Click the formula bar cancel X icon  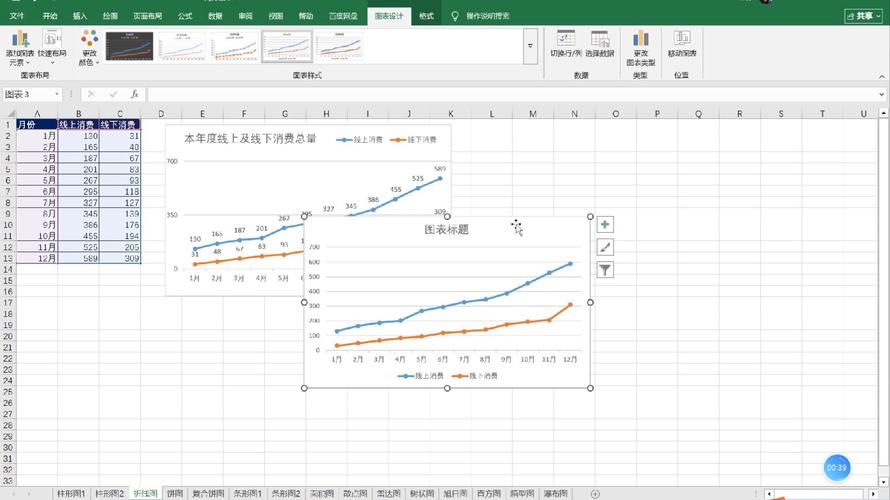coord(91,94)
